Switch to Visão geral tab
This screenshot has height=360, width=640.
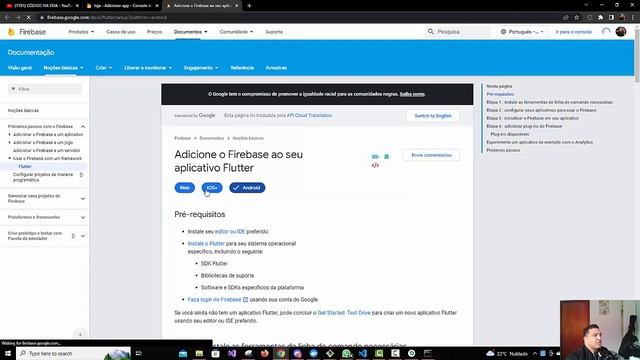click(x=20, y=68)
